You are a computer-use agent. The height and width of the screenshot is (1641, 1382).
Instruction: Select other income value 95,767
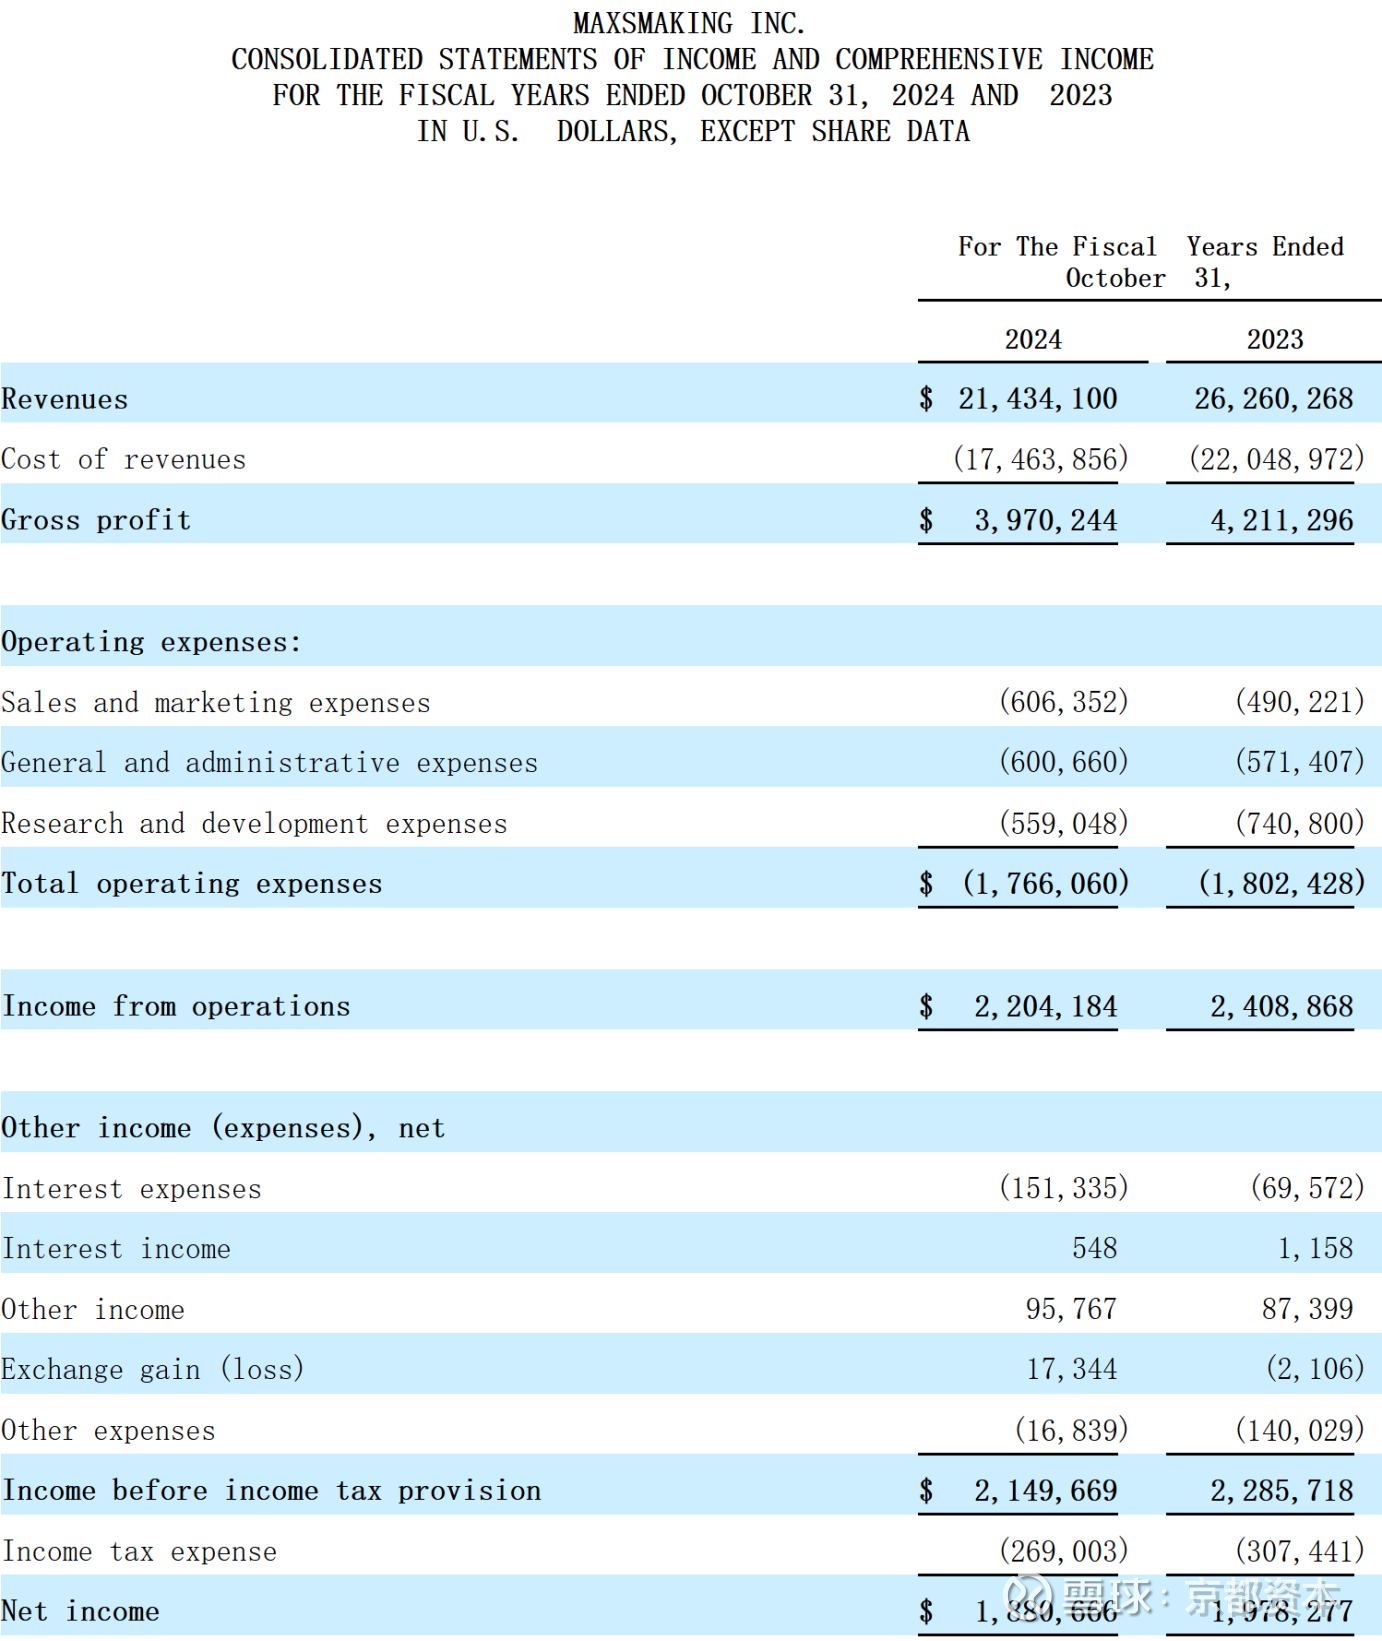tap(1071, 1309)
